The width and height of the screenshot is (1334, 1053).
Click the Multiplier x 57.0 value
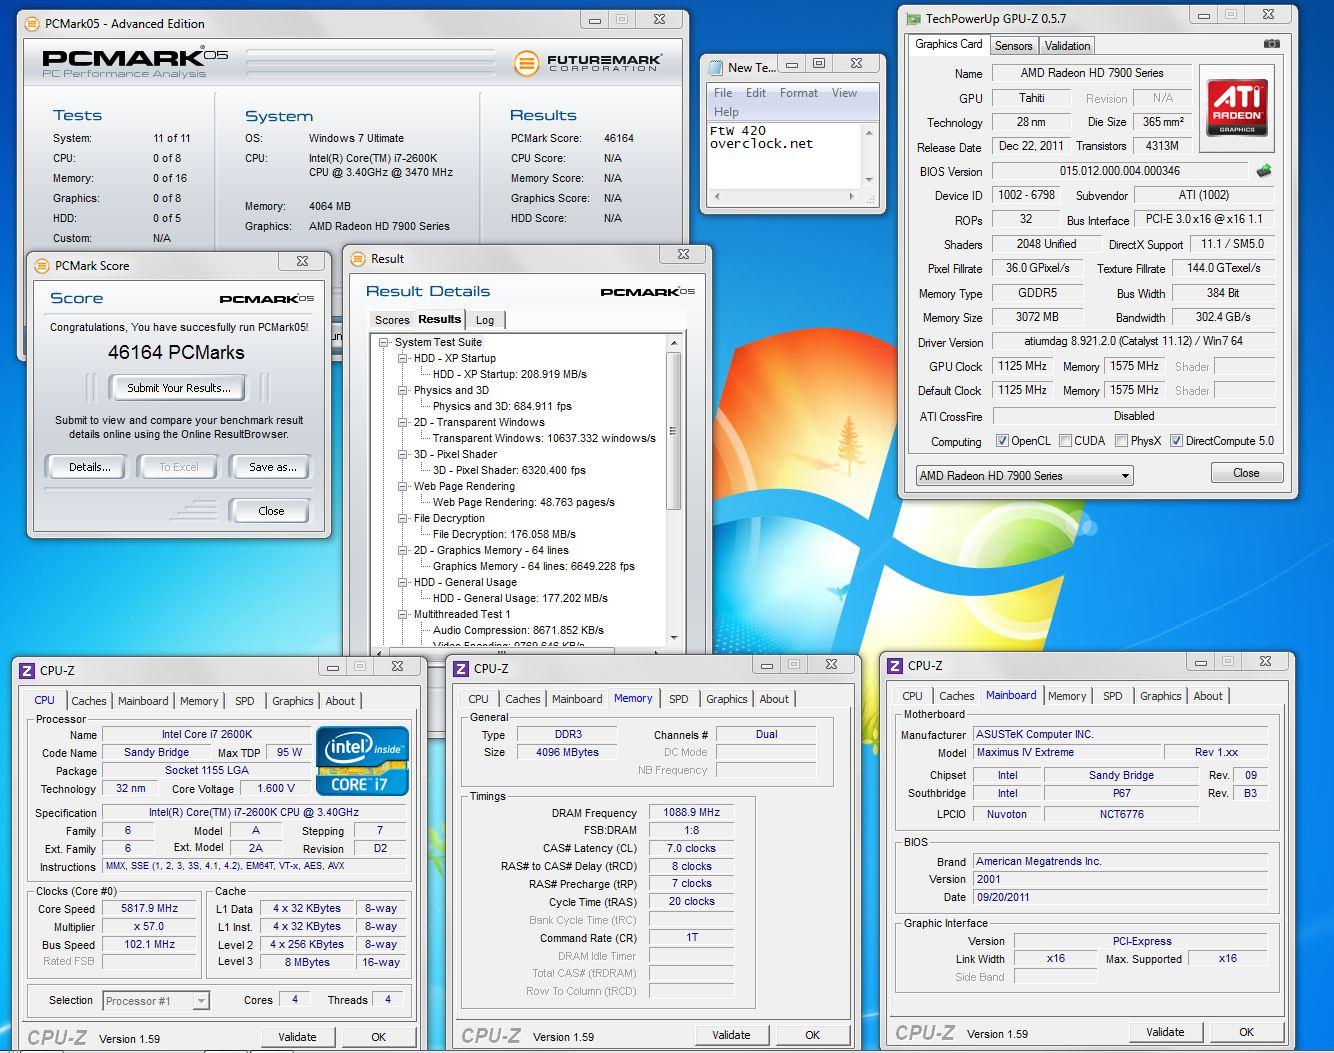149,927
